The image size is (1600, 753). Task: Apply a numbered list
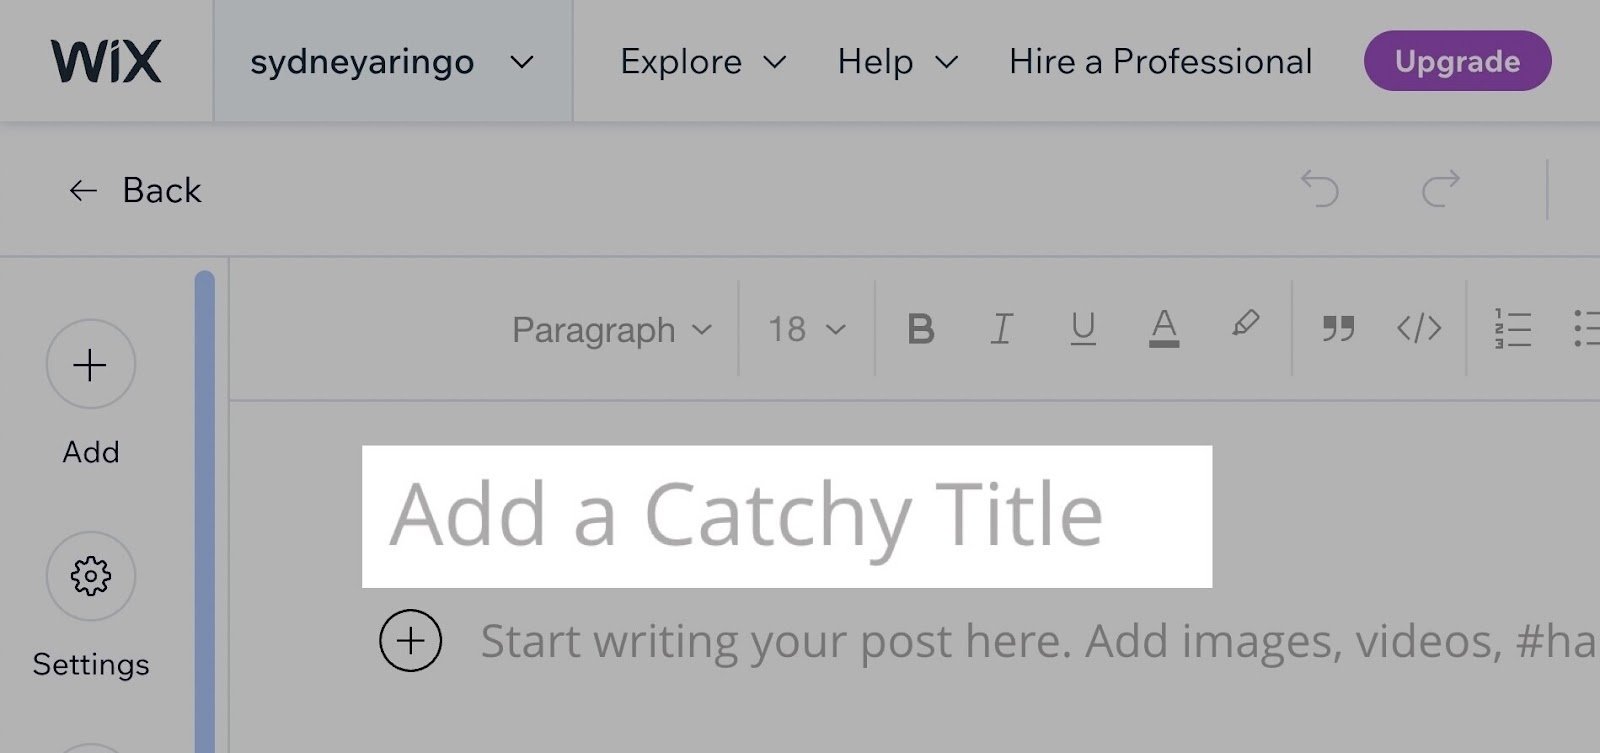point(1512,328)
